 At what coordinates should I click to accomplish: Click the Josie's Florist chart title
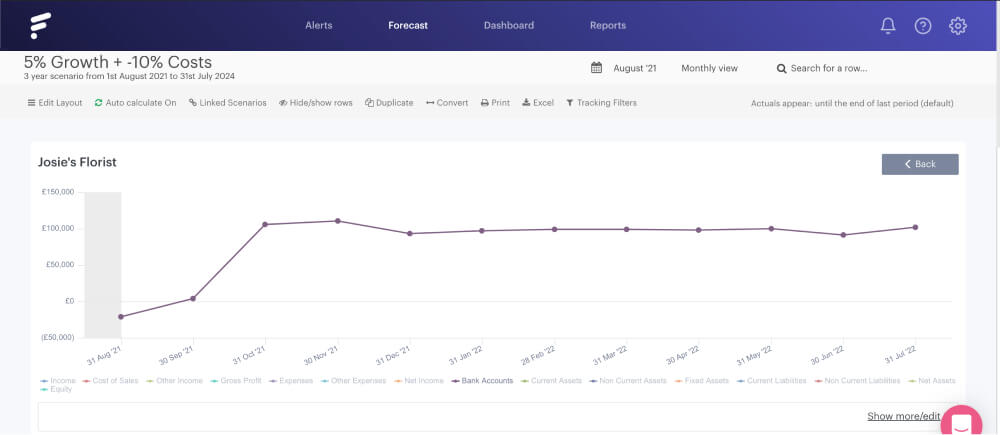click(x=77, y=163)
